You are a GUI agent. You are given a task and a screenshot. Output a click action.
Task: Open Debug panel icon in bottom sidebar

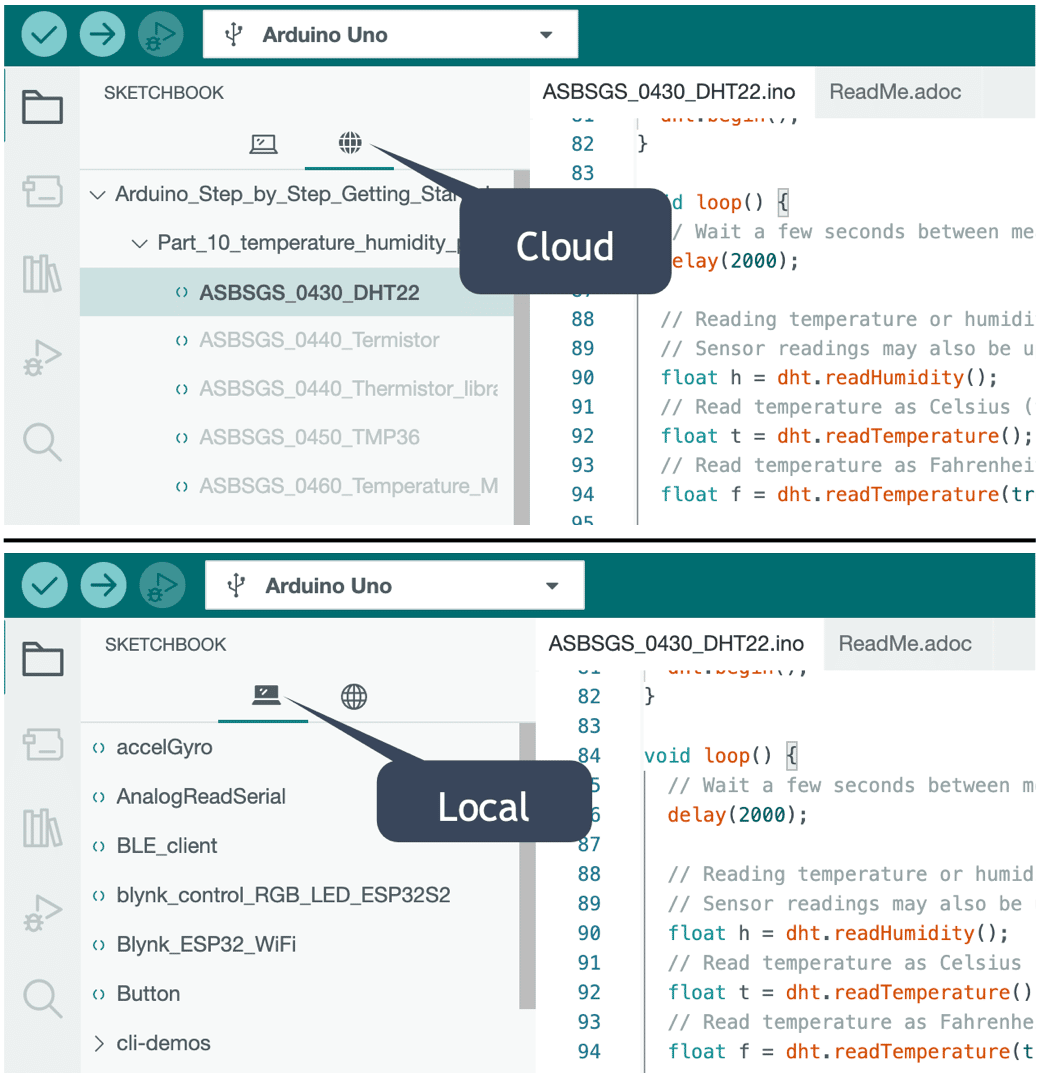point(43,913)
